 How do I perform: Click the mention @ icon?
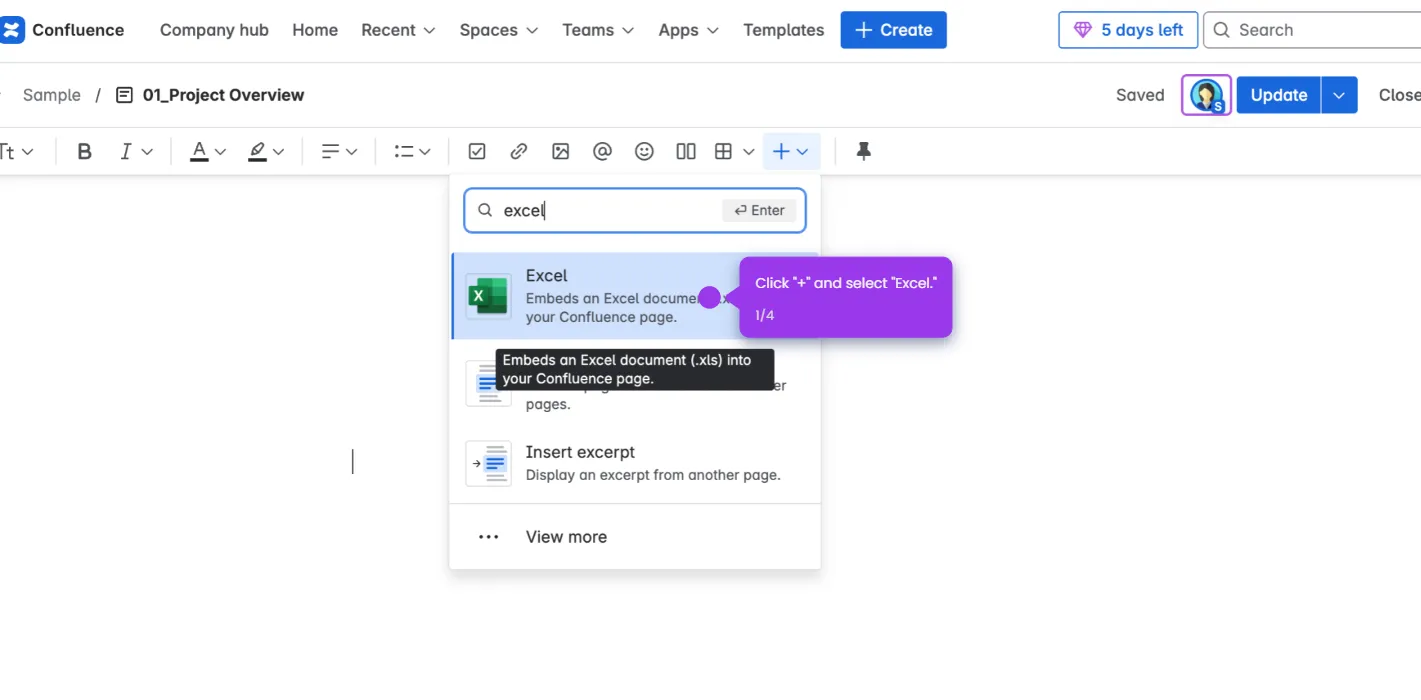click(602, 151)
